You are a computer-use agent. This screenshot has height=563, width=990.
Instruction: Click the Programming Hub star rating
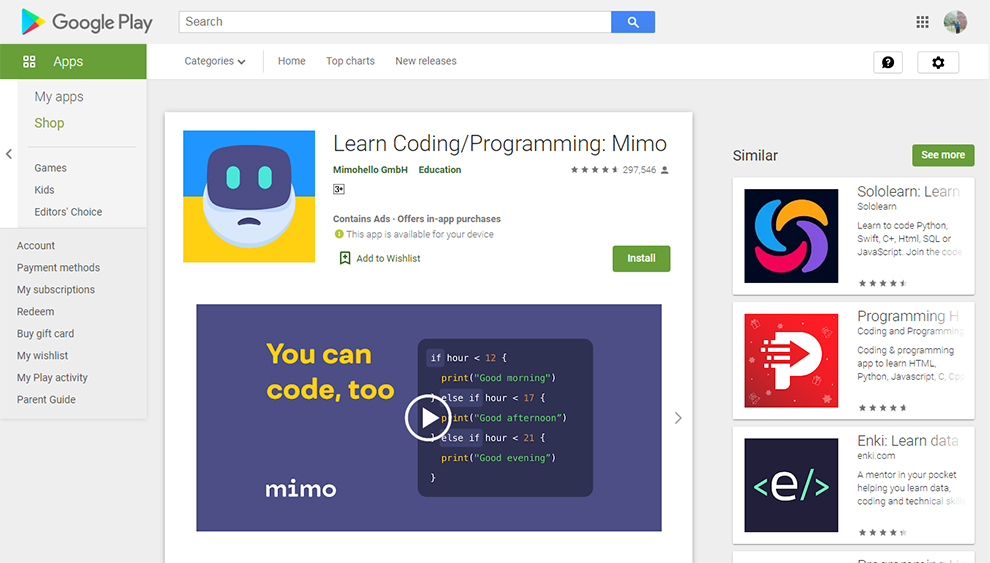click(x=882, y=408)
